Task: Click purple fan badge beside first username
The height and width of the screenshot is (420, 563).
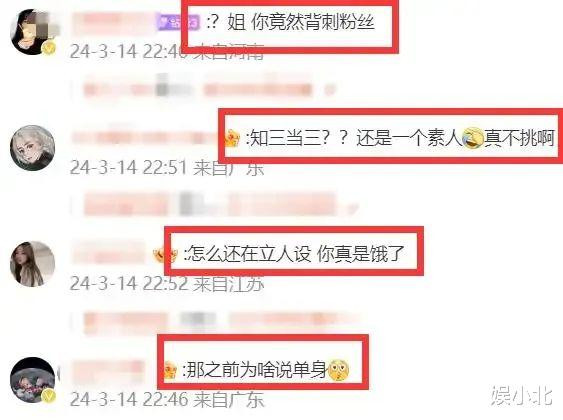Action: pos(177,23)
